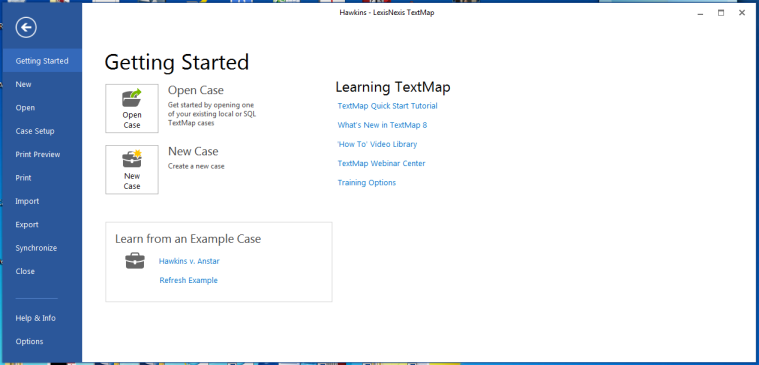Click the Learning TextMap heading
This screenshot has height=365, width=759.
(x=393, y=87)
